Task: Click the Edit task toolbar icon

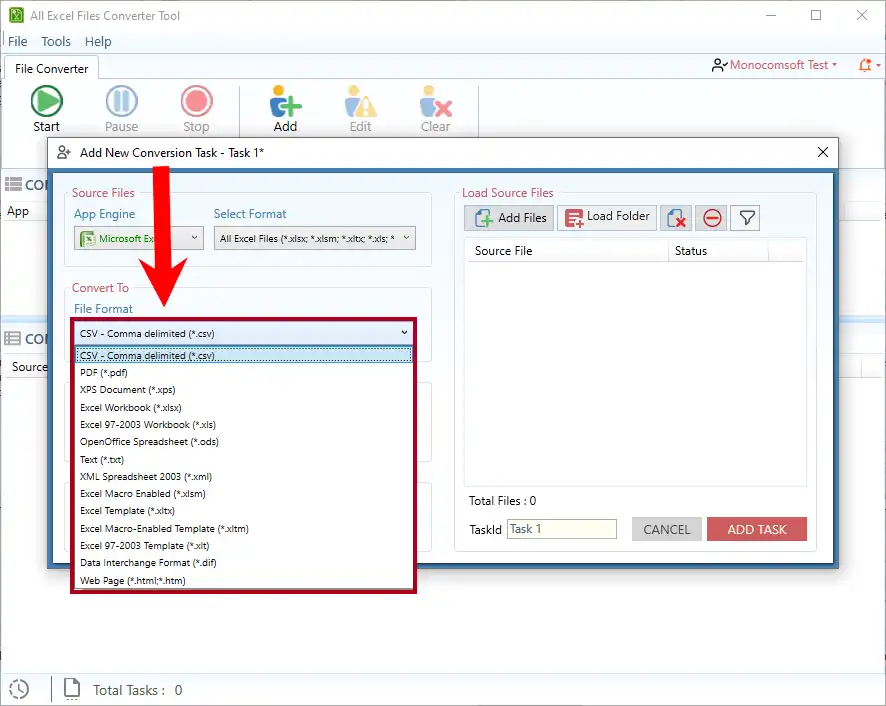Action: [361, 101]
